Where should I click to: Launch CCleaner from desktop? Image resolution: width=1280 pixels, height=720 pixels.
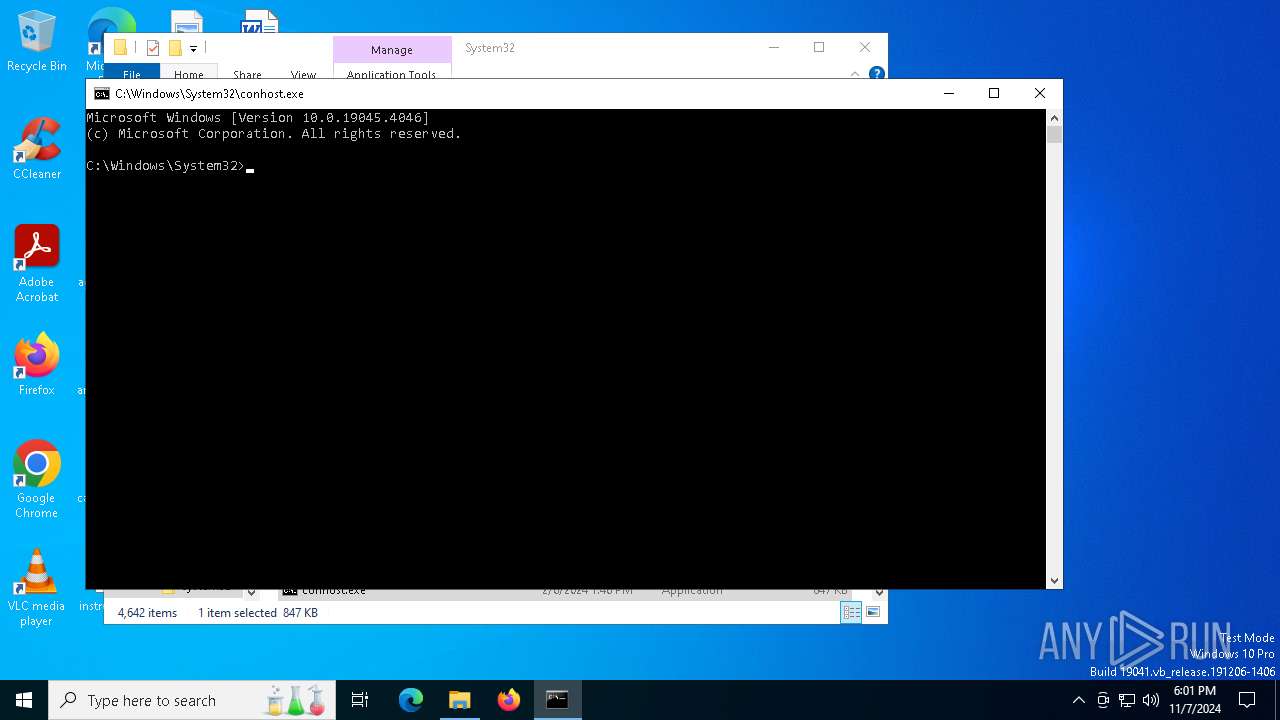coord(37,149)
